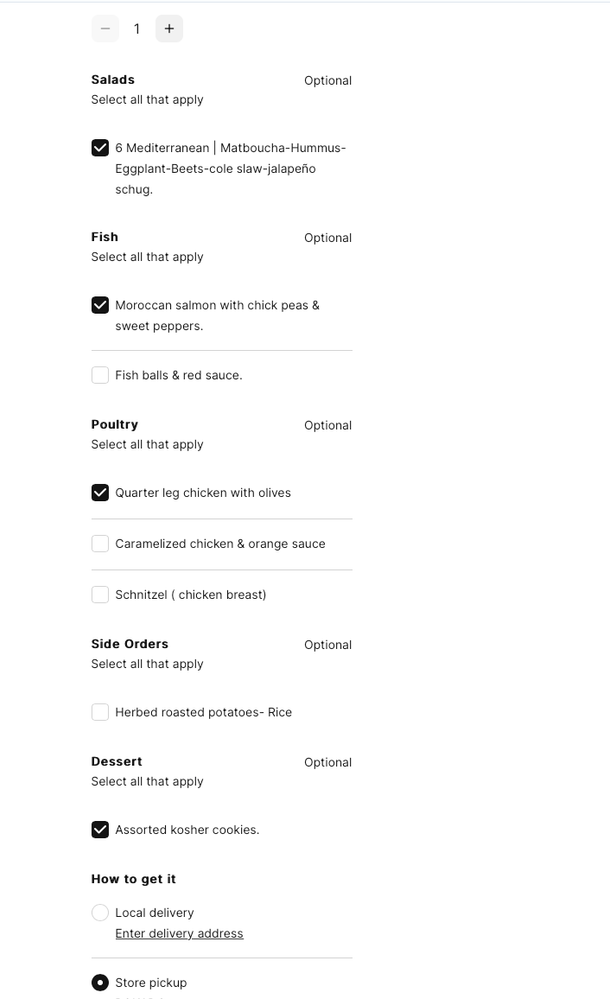Click the Assorted kosher cookies label
Screen dimensions: 610x999
click(187, 829)
